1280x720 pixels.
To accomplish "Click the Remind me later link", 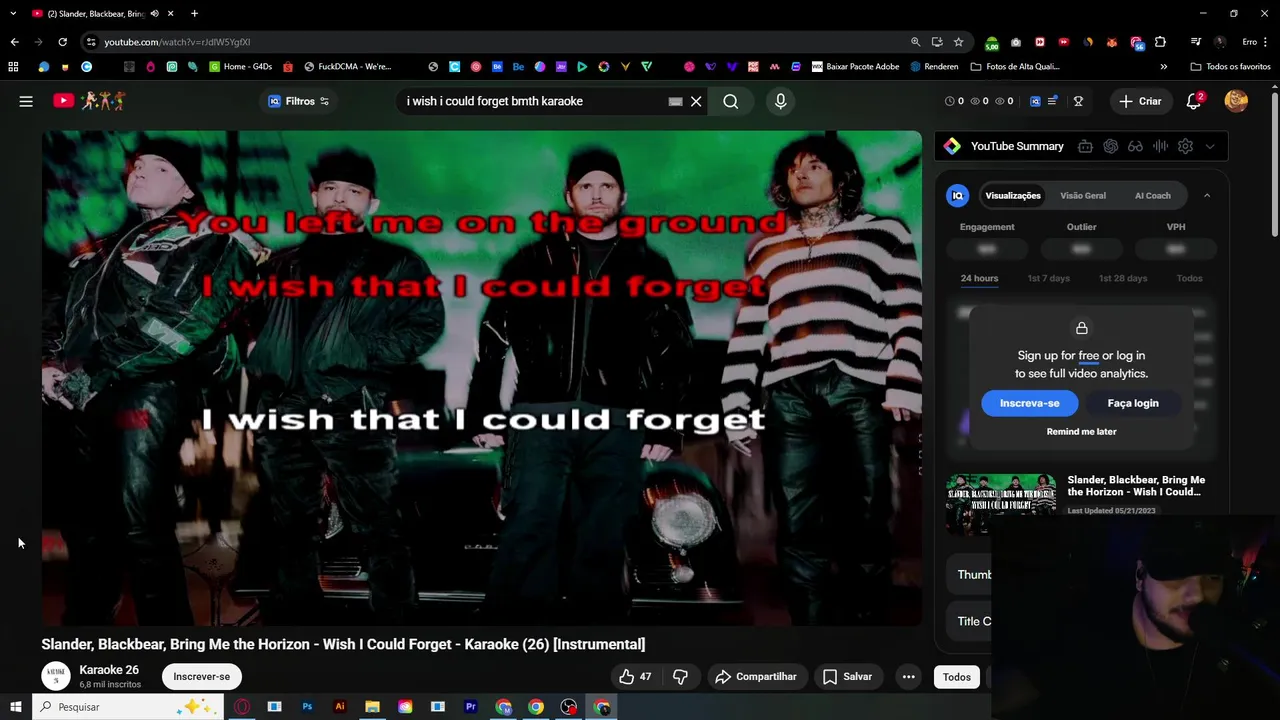I will point(1081,432).
